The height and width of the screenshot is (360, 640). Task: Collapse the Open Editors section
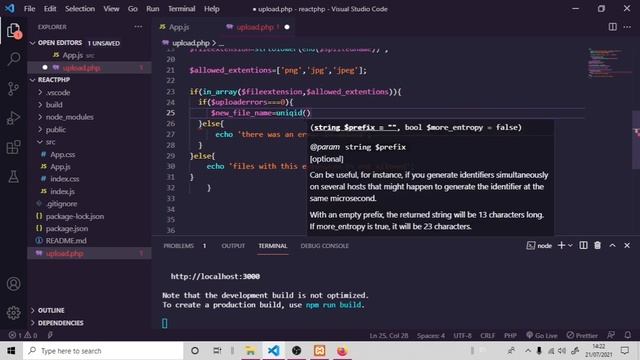[x=33, y=43]
